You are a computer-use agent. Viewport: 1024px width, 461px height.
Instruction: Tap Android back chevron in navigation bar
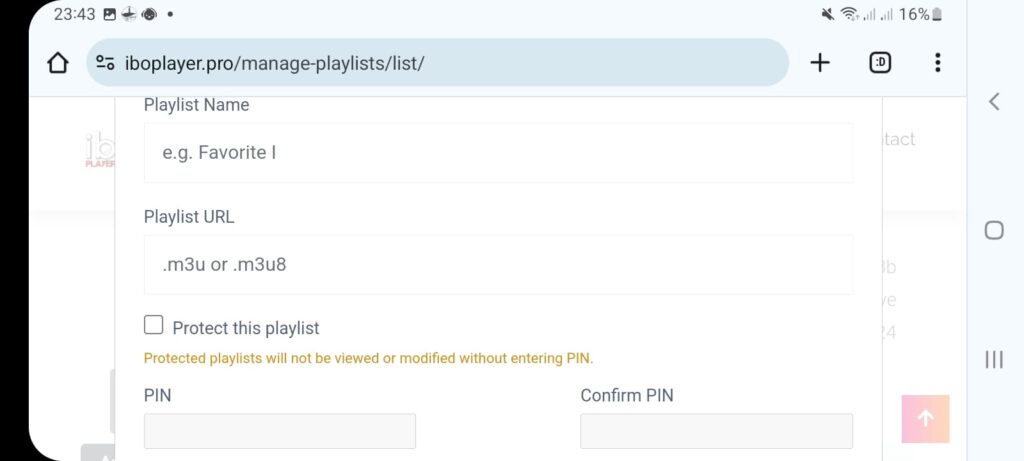(x=994, y=101)
